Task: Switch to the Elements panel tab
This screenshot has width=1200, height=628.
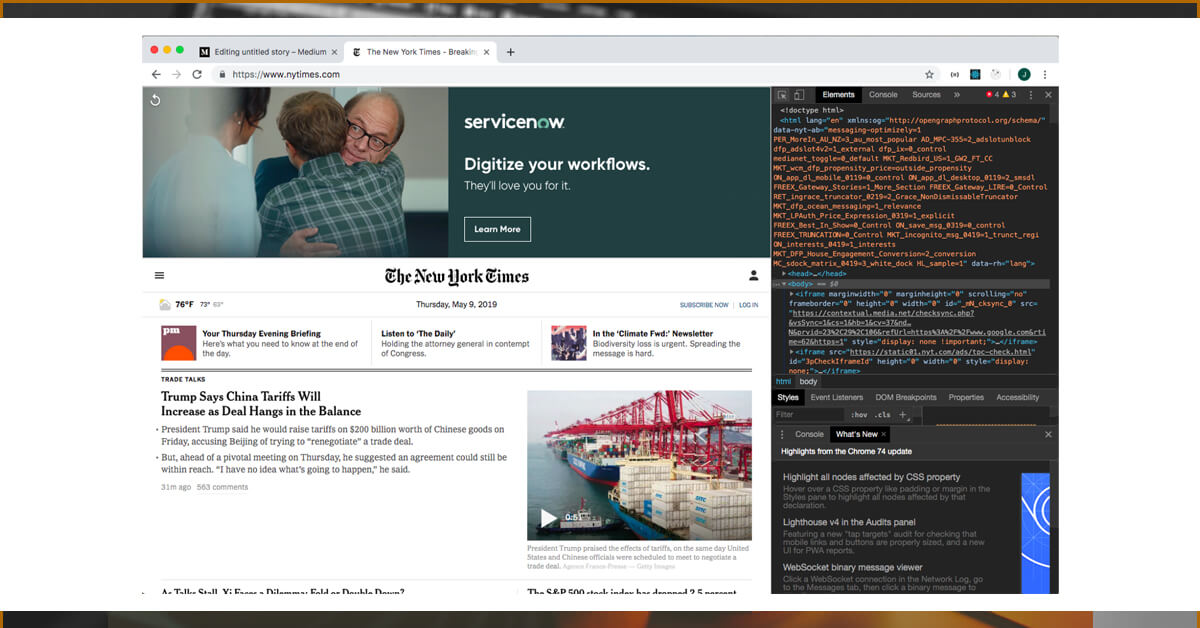Action: 838,95
